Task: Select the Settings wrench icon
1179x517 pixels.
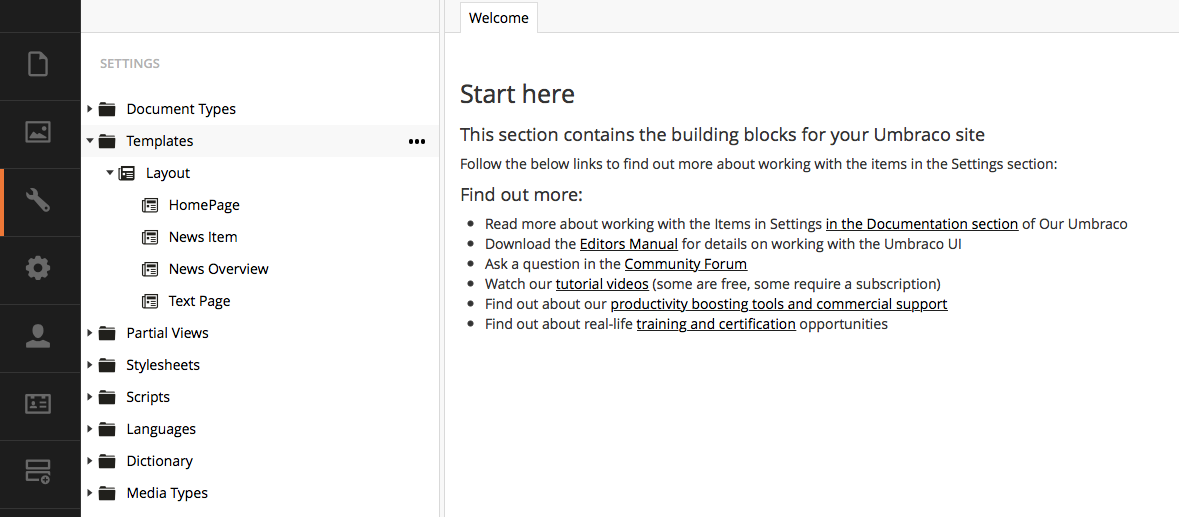Action: click(x=38, y=201)
